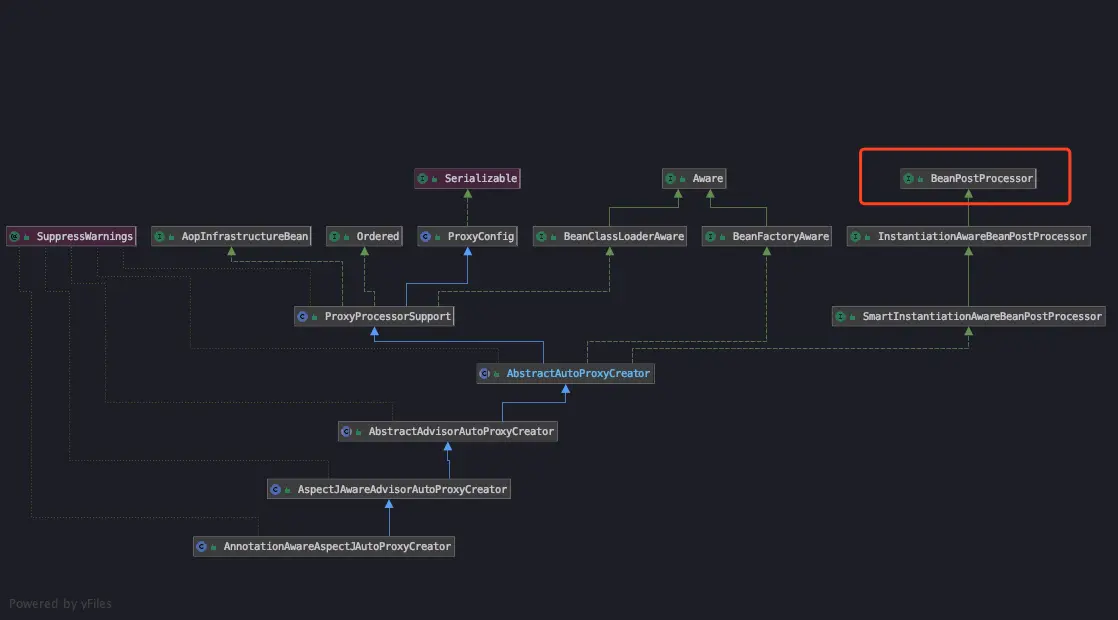
Task: Select the SmartInstantiationAwareBeanPostProcessor node
Action: click(x=970, y=315)
